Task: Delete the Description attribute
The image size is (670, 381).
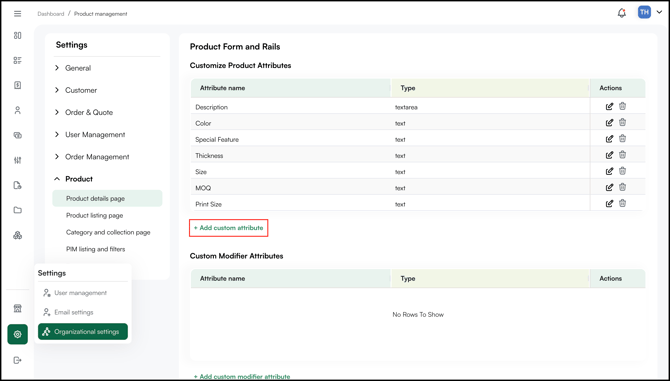Action: tap(623, 106)
